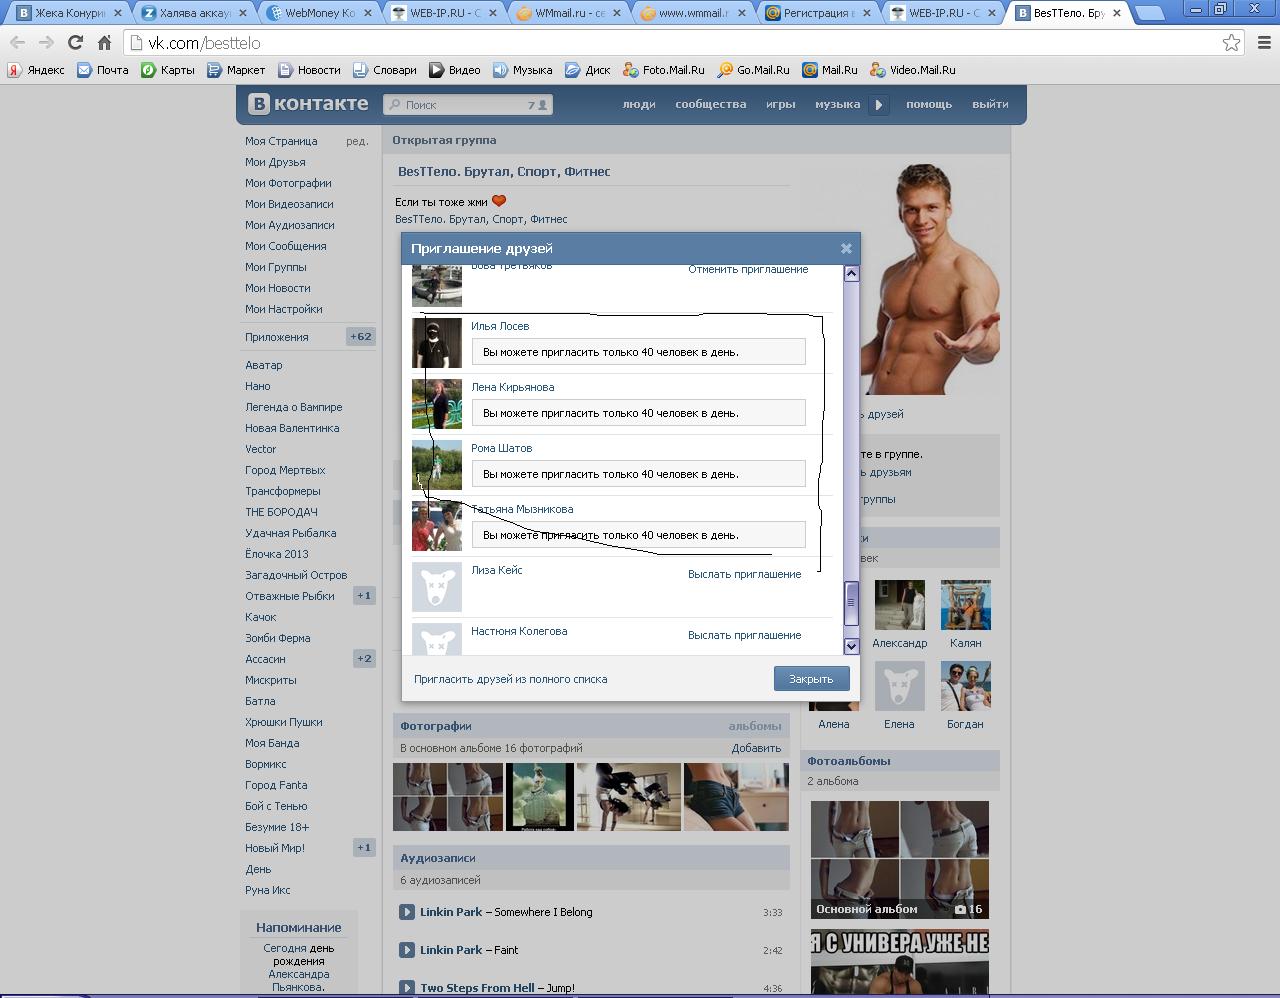Image resolution: width=1280 pixels, height=998 pixels.
Task: Click the dialog scrollbar thumb
Action: (x=851, y=602)
